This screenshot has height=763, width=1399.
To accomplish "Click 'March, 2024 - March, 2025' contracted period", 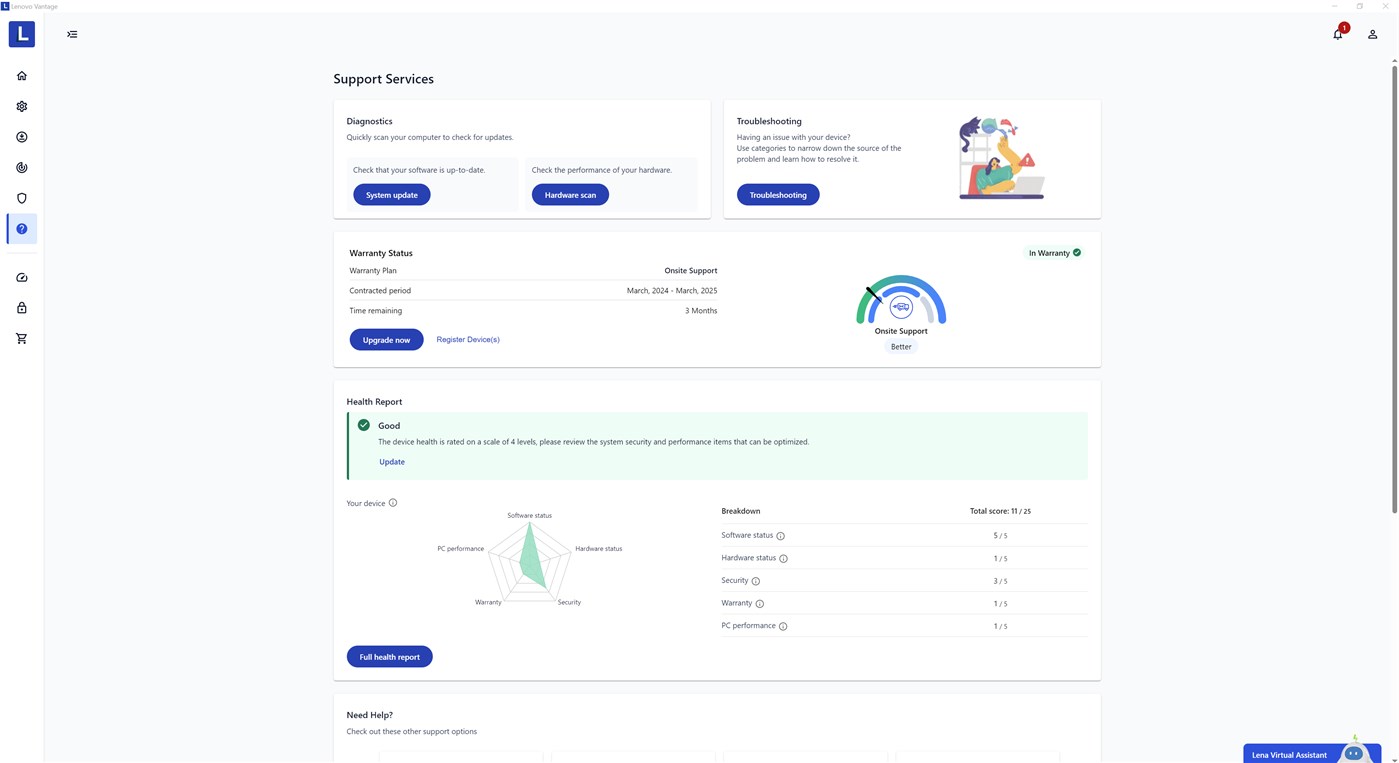I will tap(672, 291).
